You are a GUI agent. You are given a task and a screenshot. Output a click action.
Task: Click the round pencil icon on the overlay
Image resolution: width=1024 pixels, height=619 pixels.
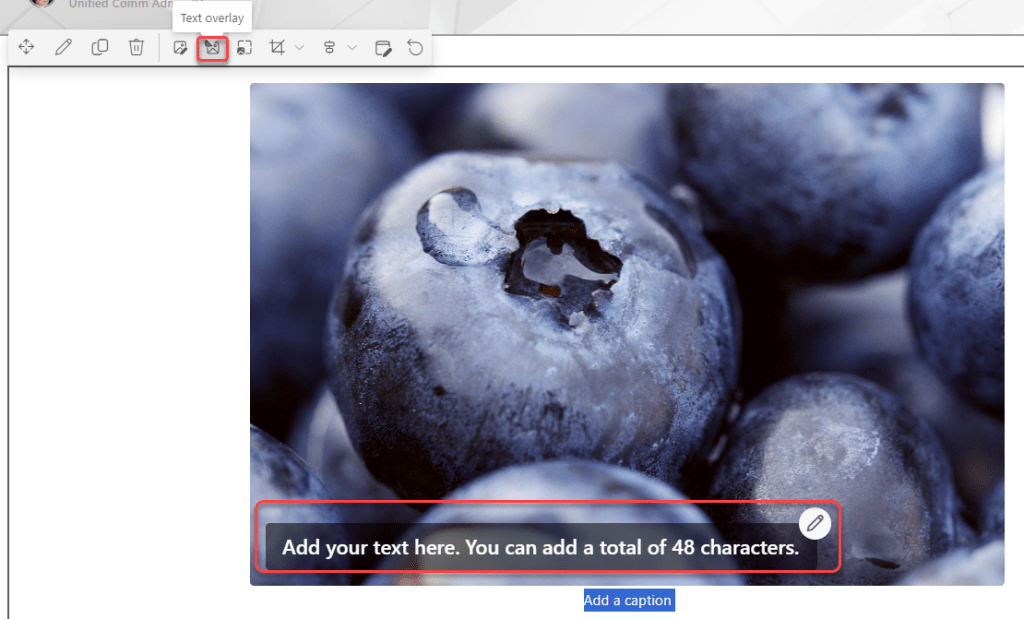(x=815, y=523)
